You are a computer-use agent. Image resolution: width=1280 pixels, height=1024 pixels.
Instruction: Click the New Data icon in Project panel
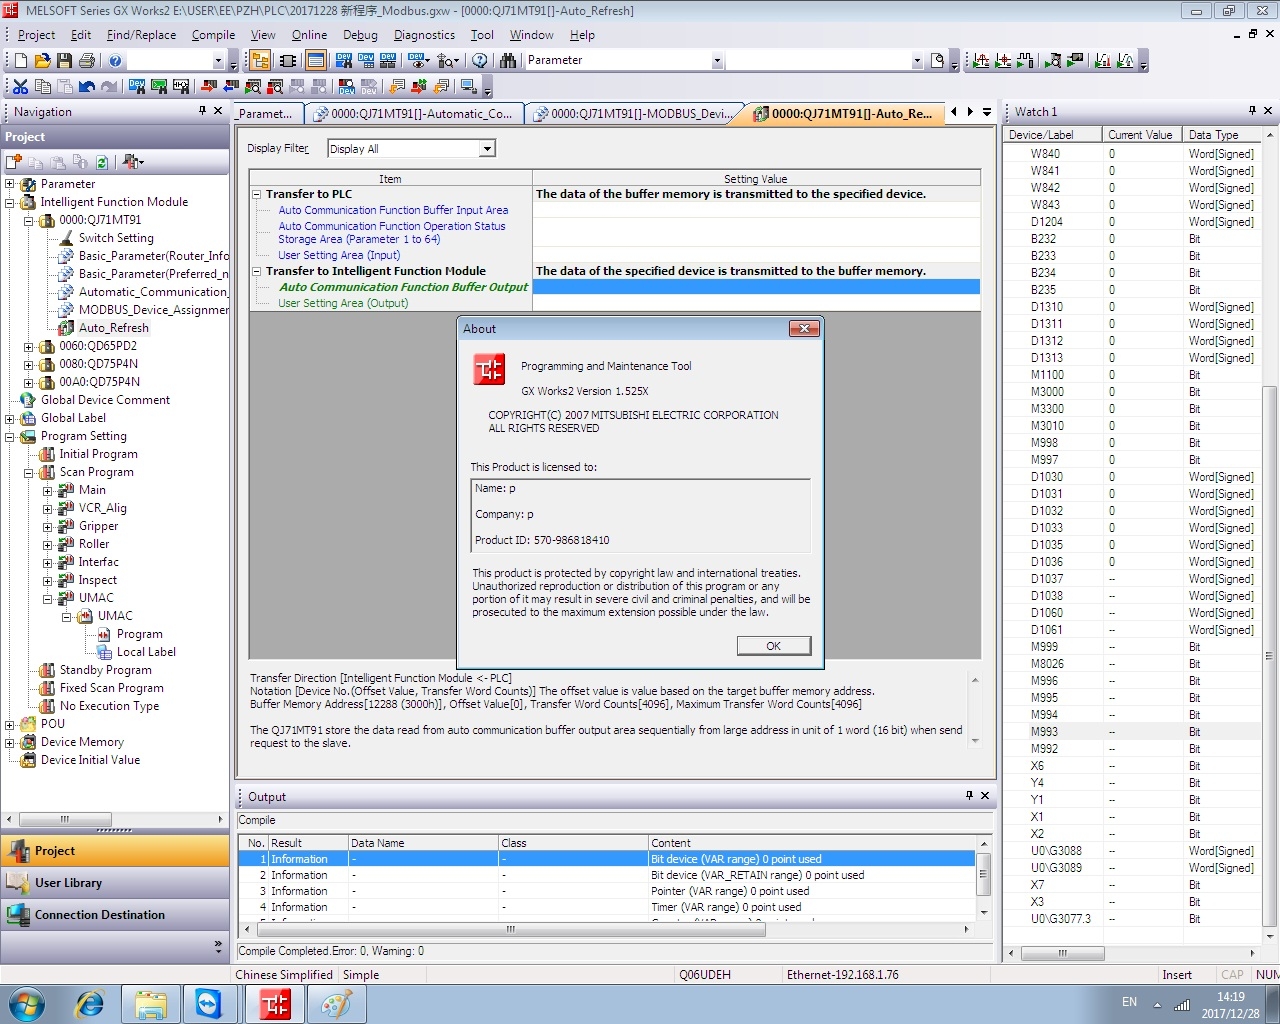click(x=14, y=161)
